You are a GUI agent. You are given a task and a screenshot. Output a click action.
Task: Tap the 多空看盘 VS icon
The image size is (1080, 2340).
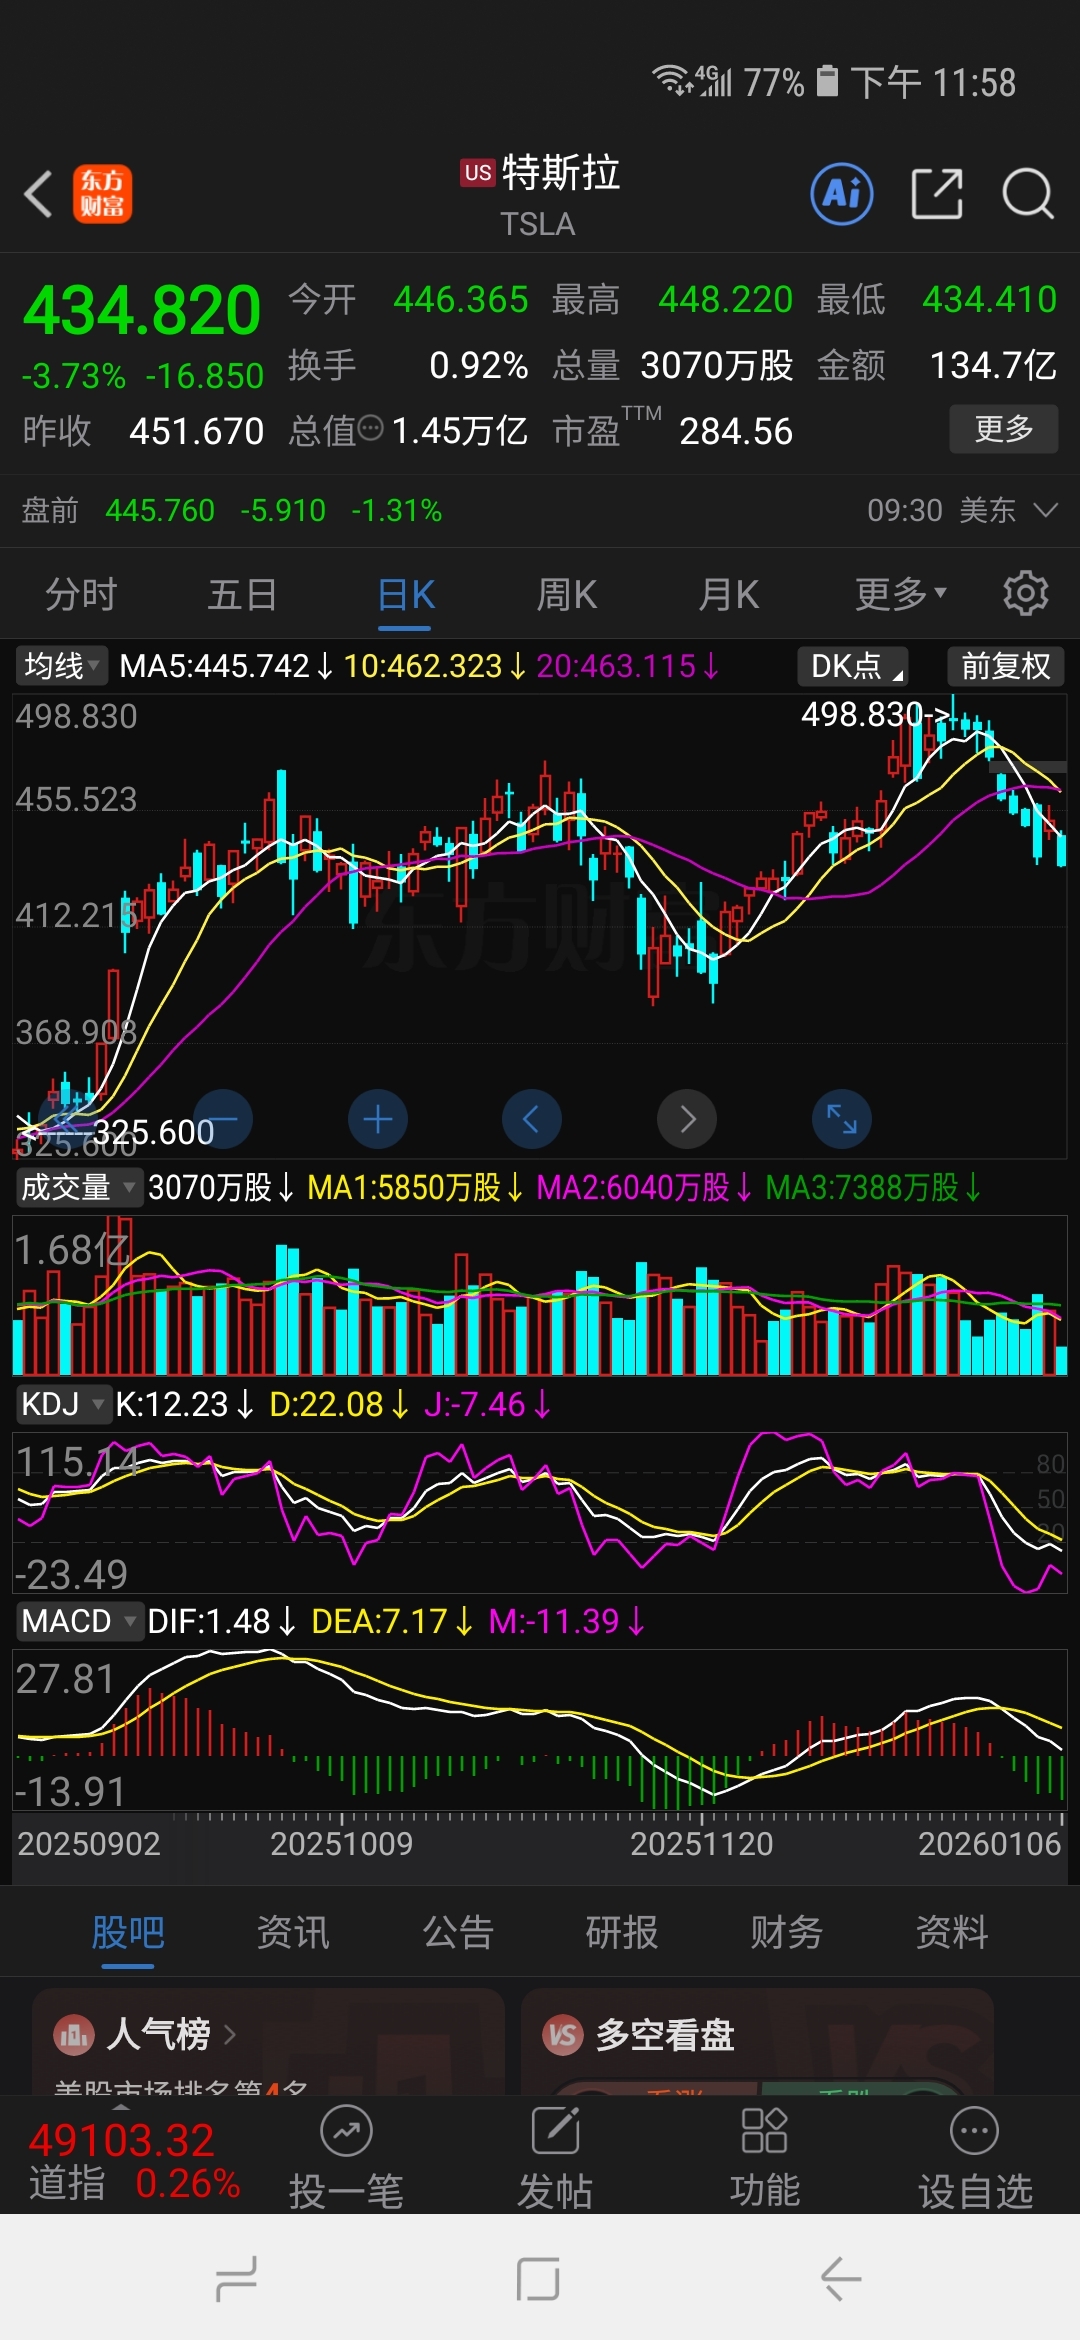(x=563, y=2034)
